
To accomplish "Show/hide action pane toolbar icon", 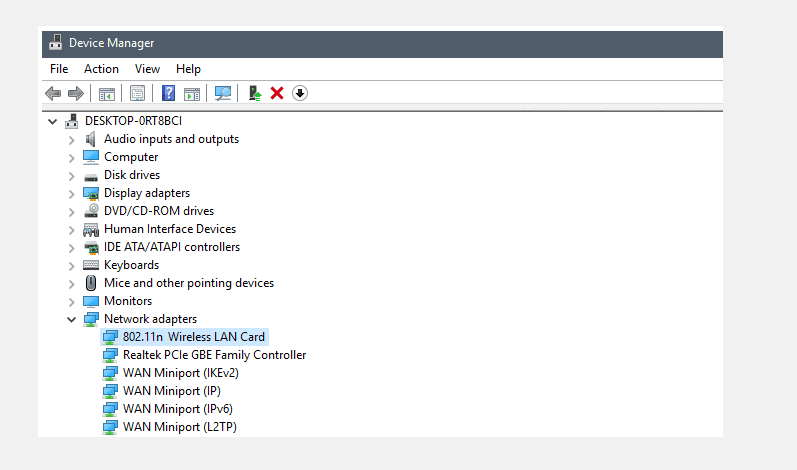I will 192,93.
